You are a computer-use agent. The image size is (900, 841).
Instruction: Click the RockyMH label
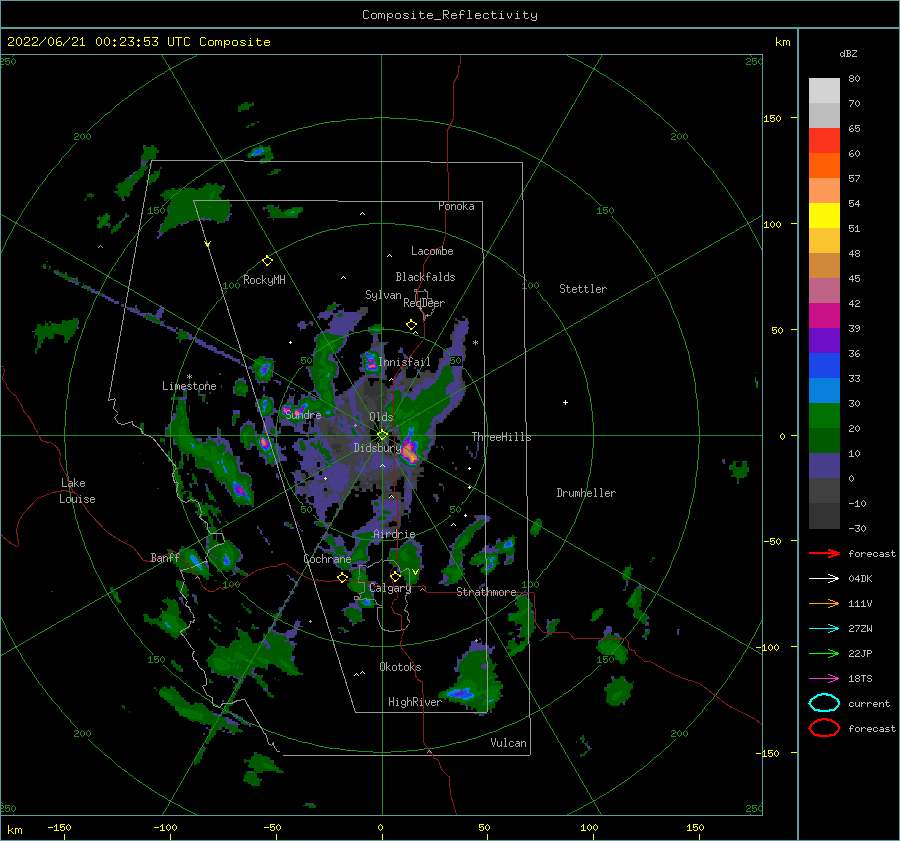tap(264, 280)
